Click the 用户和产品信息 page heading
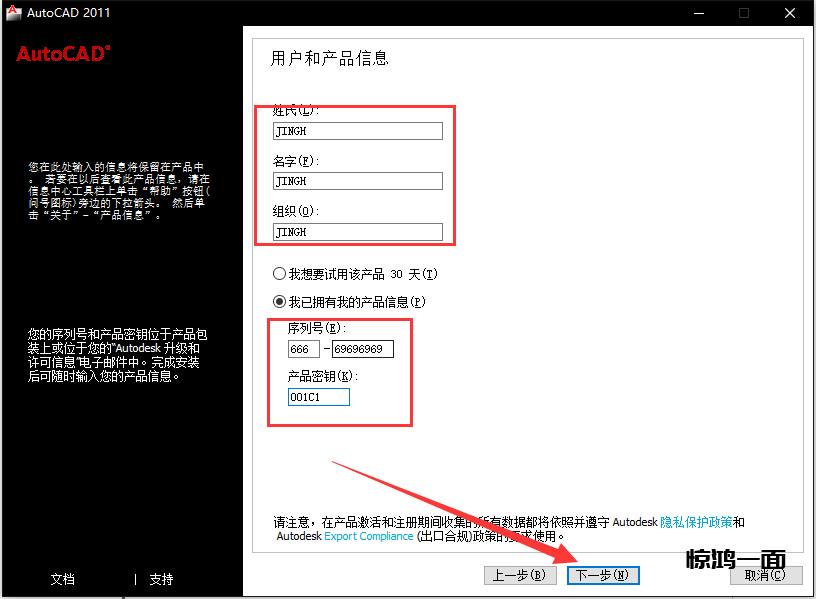 tap(330, 59)
